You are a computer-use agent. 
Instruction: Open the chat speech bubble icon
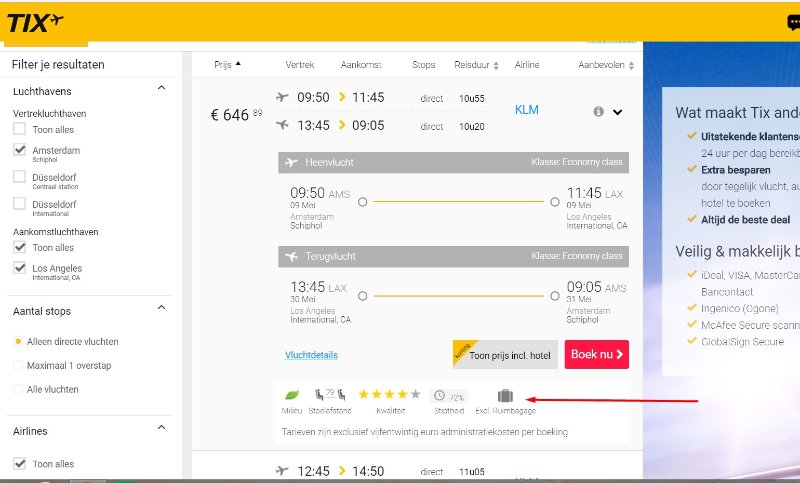[x=793, y=24]
